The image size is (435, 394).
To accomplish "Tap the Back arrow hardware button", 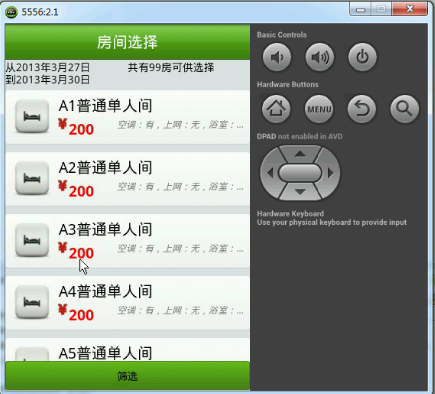I will pos(362,109).
